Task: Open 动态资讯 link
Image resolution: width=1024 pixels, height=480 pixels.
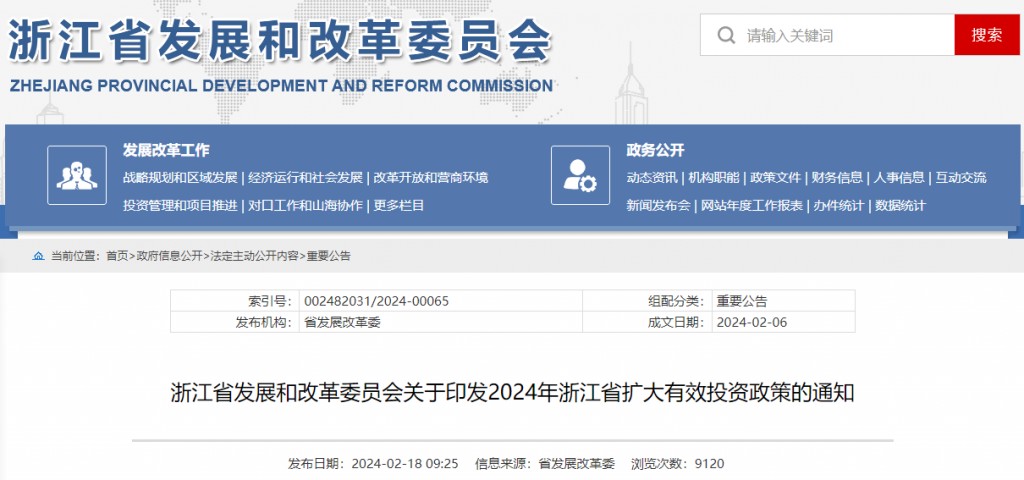Action: point(652,178)
